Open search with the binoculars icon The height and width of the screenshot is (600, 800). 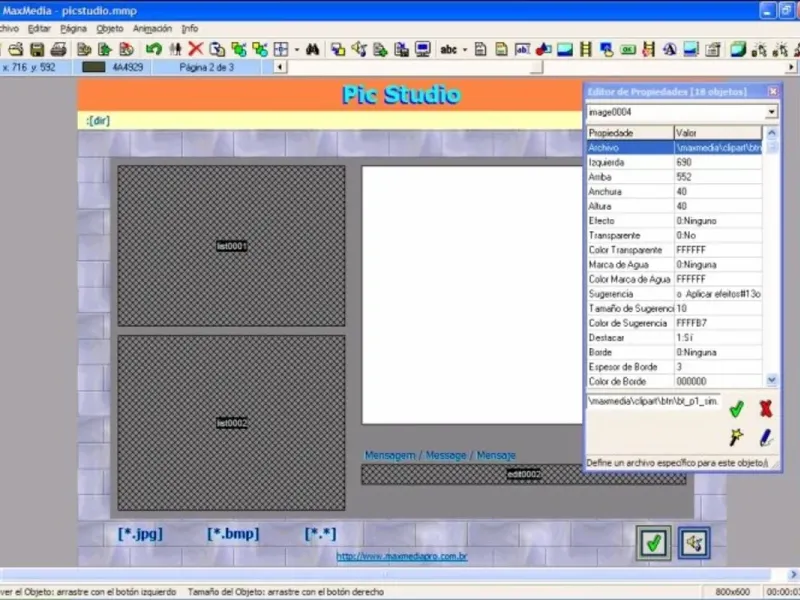[x=312, y=49]
